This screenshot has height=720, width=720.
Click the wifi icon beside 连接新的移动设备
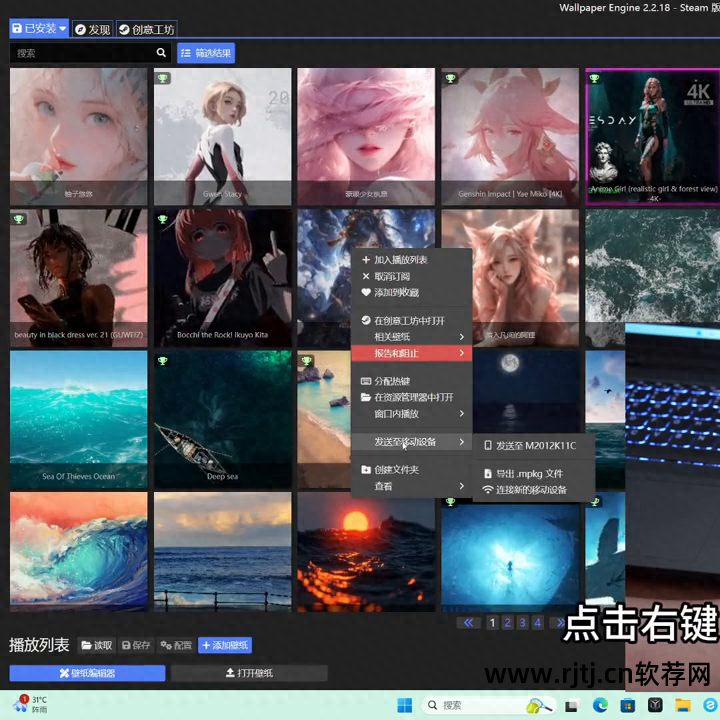(488, 490)
